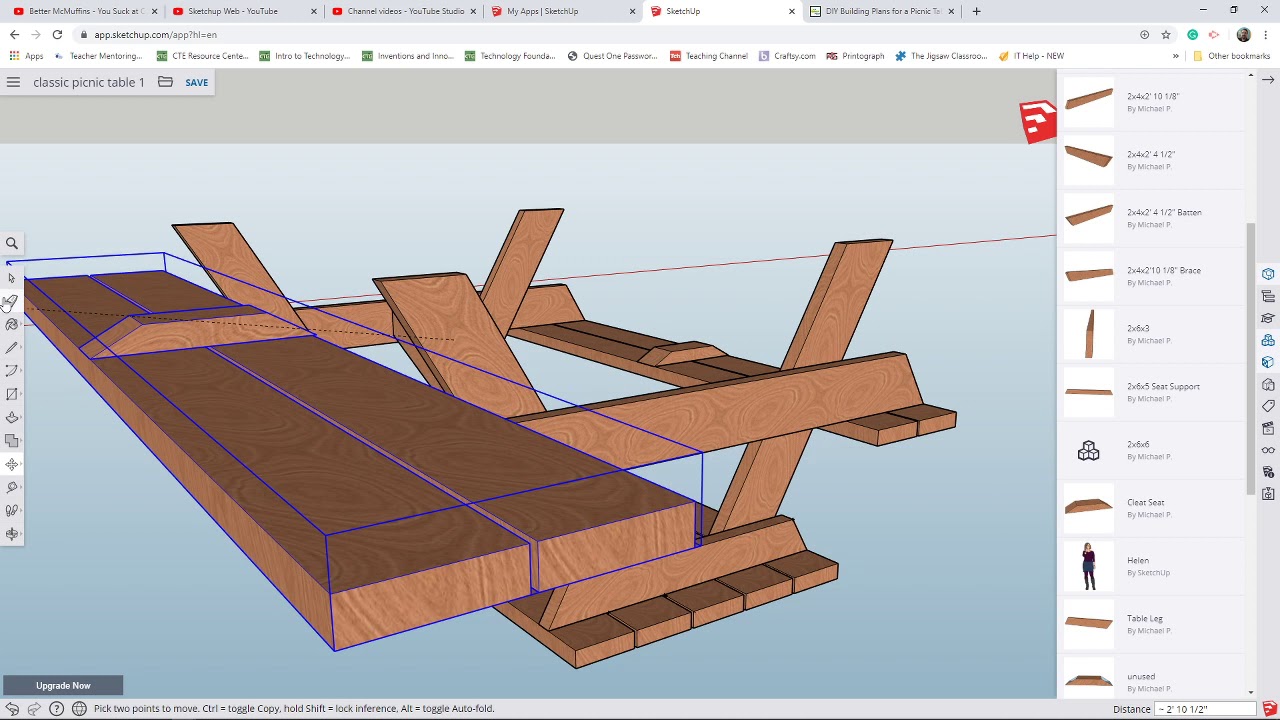Screen dimensions: 1280x720
Task: Open 'Channel videos - YouTube Studio' tab
Action: (x=405, y=11)
